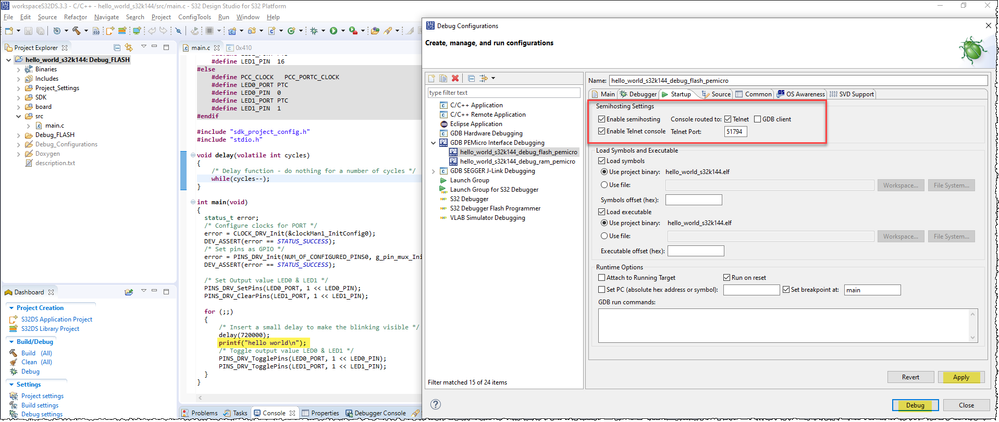Click the pencil marker toolbar icon
The image size is (999, 422).
(387, 31)
